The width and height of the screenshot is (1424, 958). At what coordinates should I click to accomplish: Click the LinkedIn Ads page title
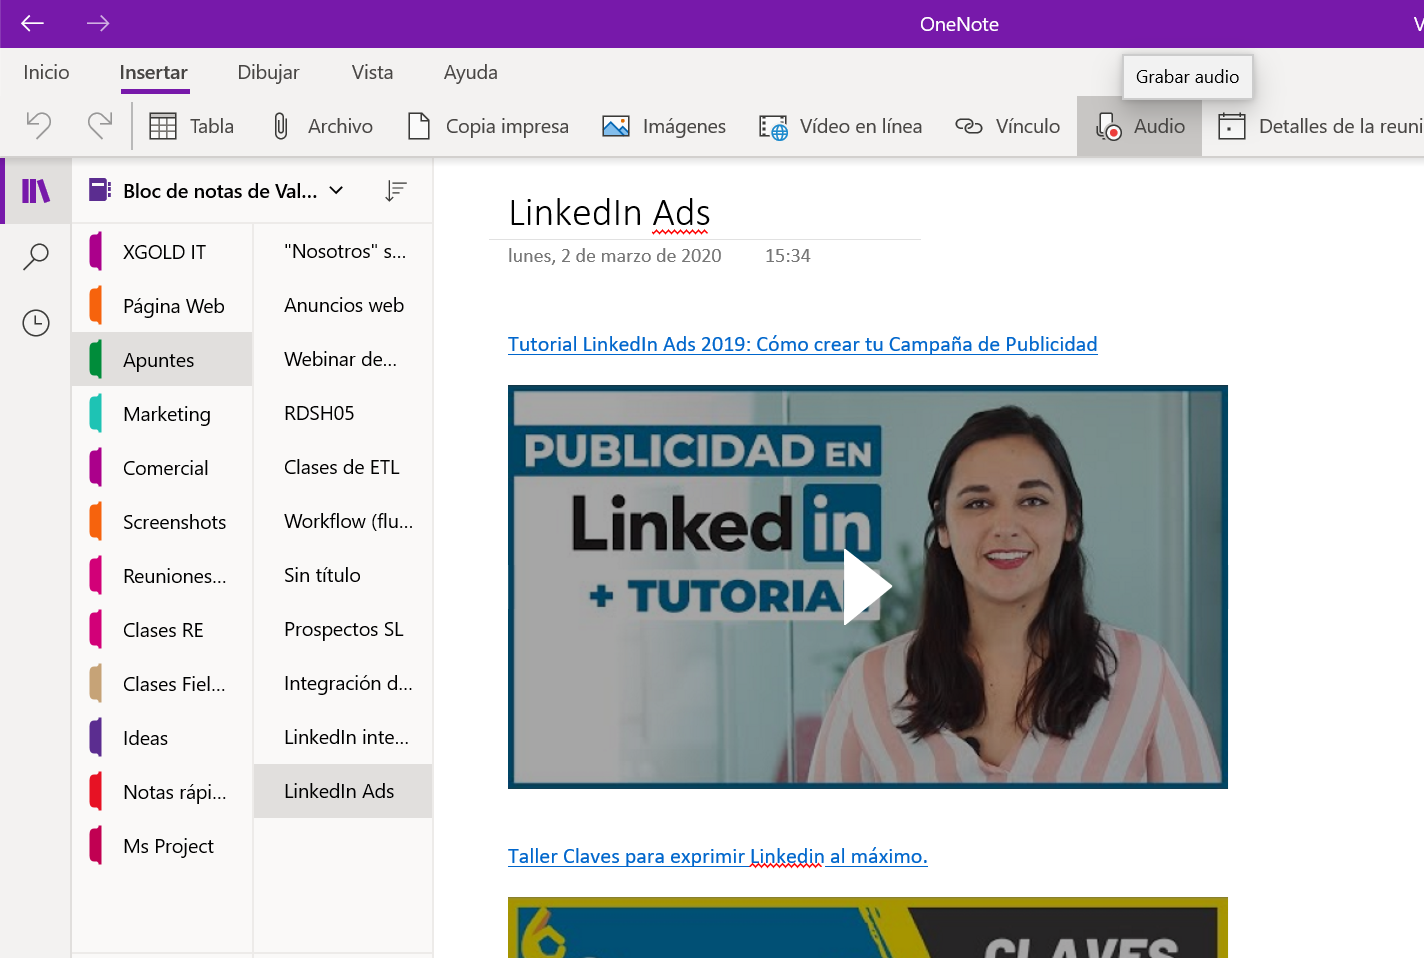[609, 213]
